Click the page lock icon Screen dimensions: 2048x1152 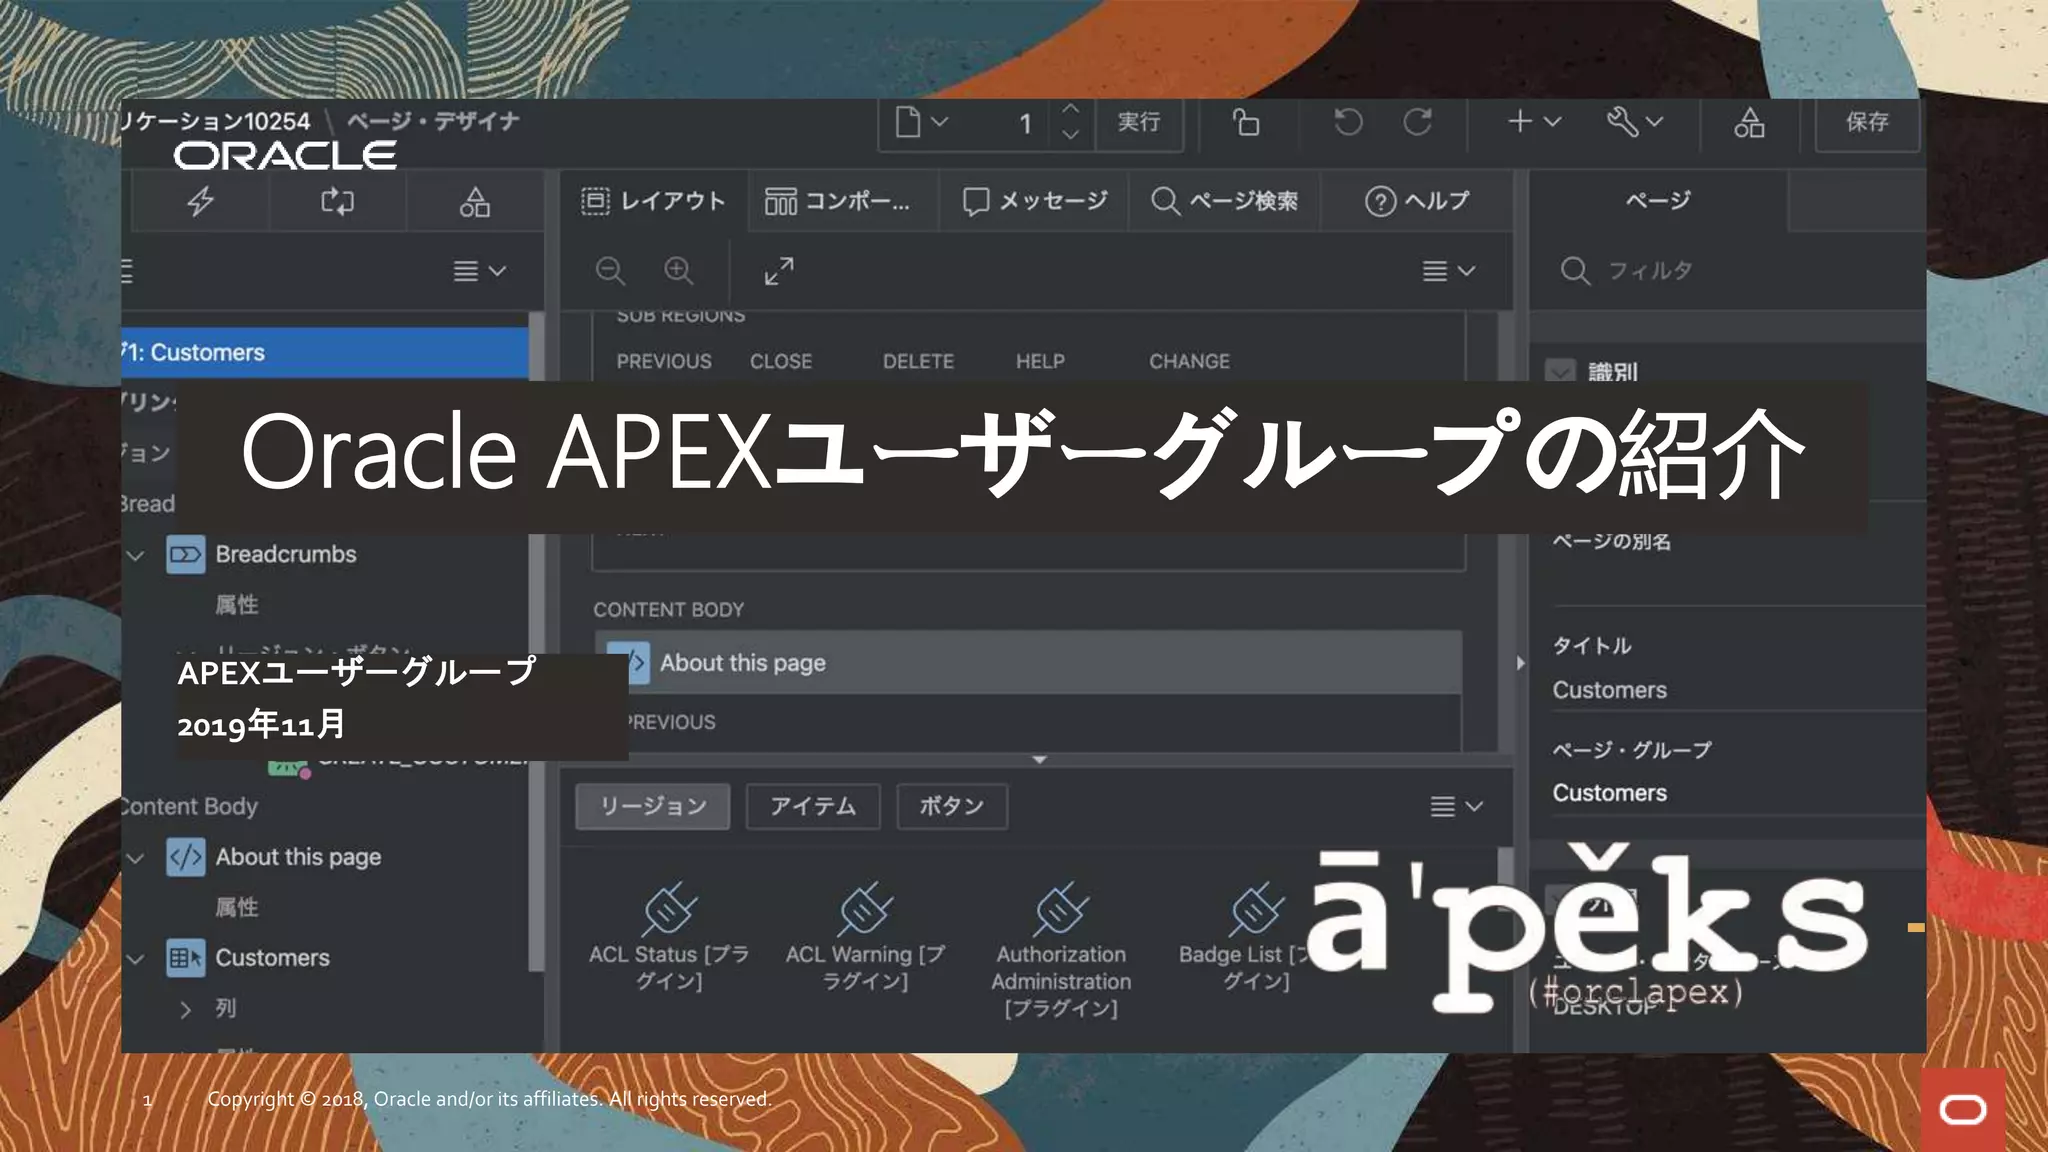pos(1246,123)
